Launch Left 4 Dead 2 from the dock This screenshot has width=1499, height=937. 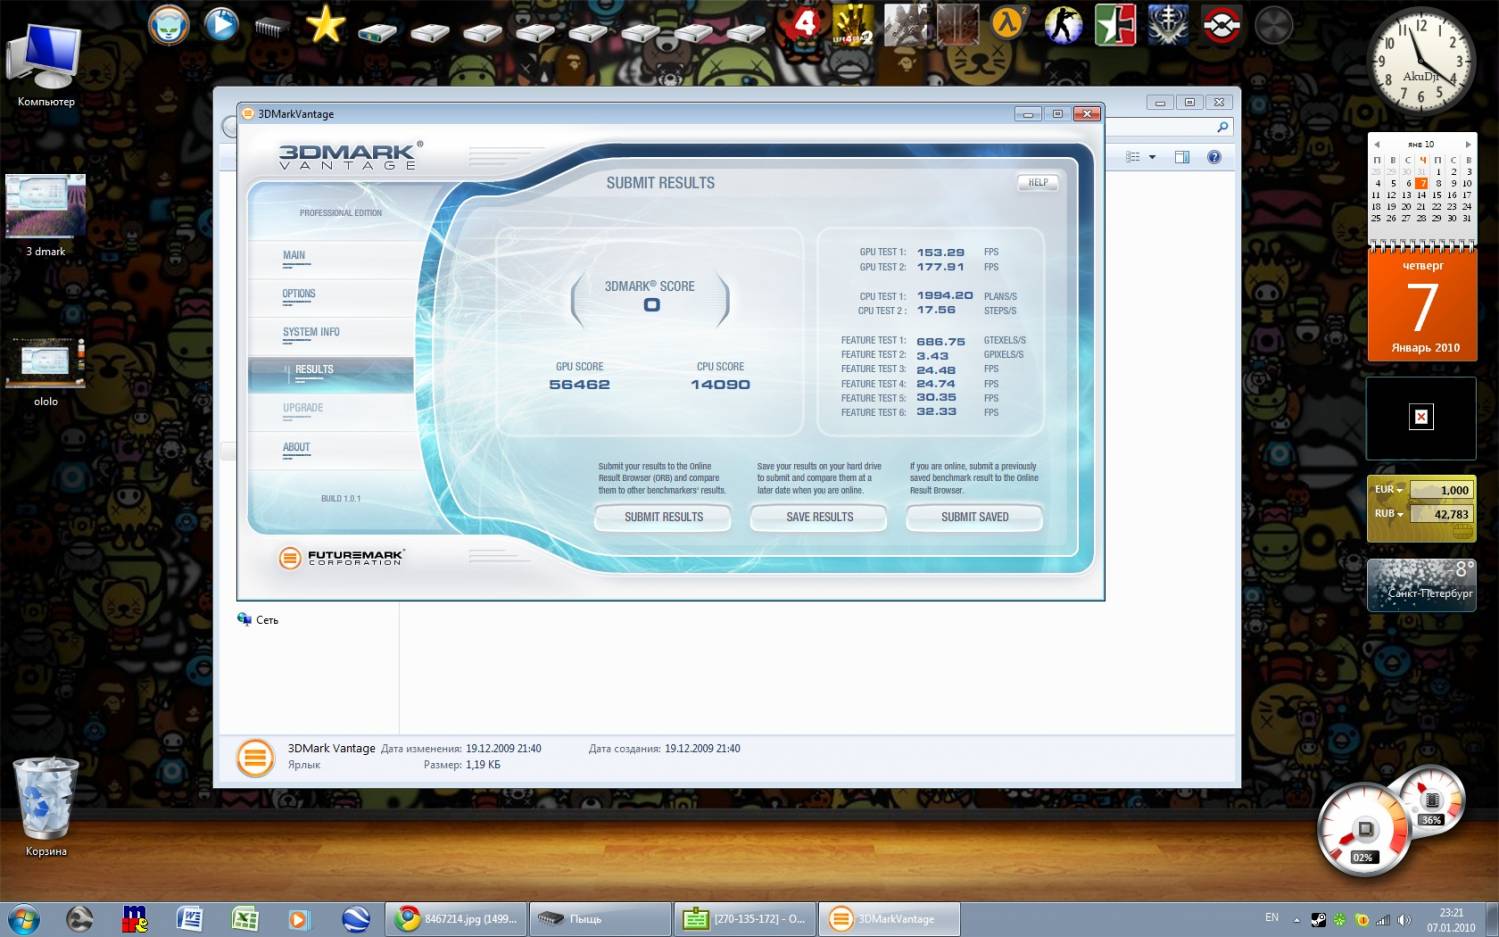pos(853,24)
